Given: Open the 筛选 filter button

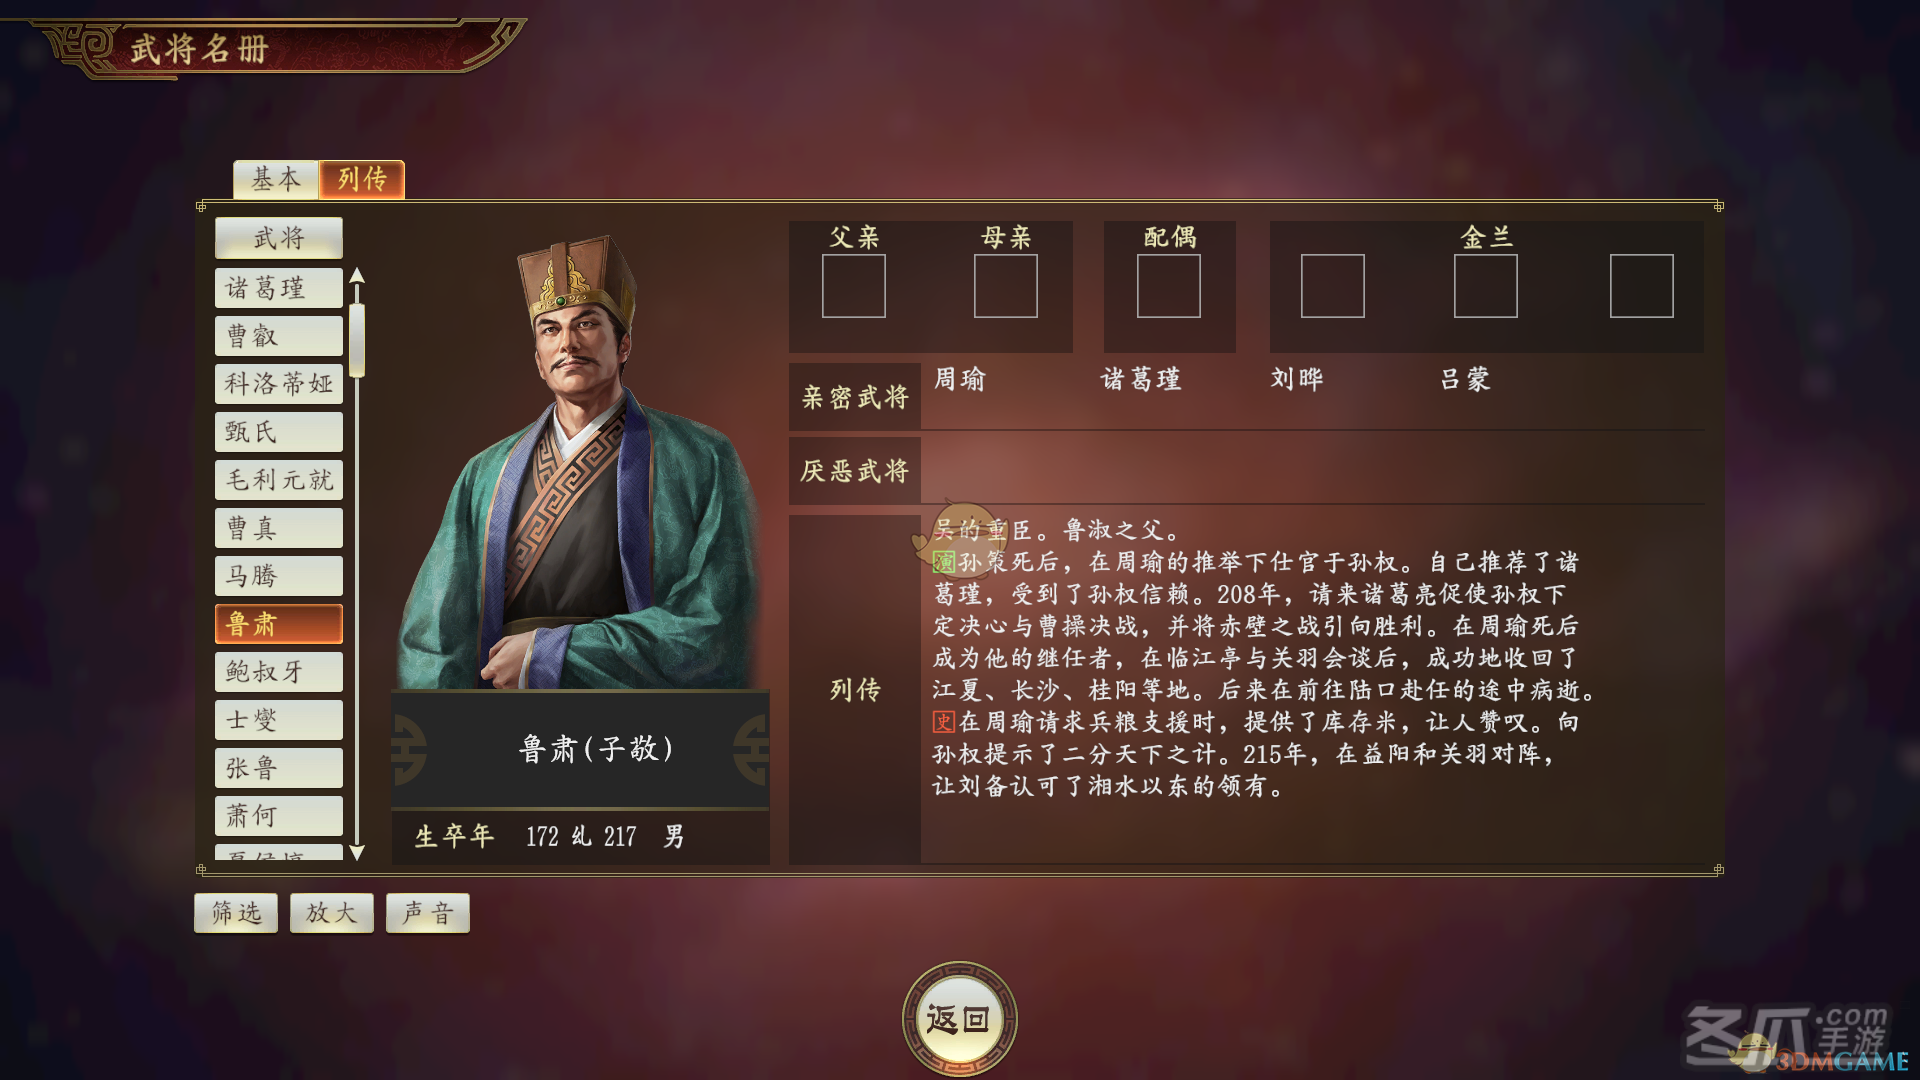Looking at the screenshot, I should tap(236, 913).
